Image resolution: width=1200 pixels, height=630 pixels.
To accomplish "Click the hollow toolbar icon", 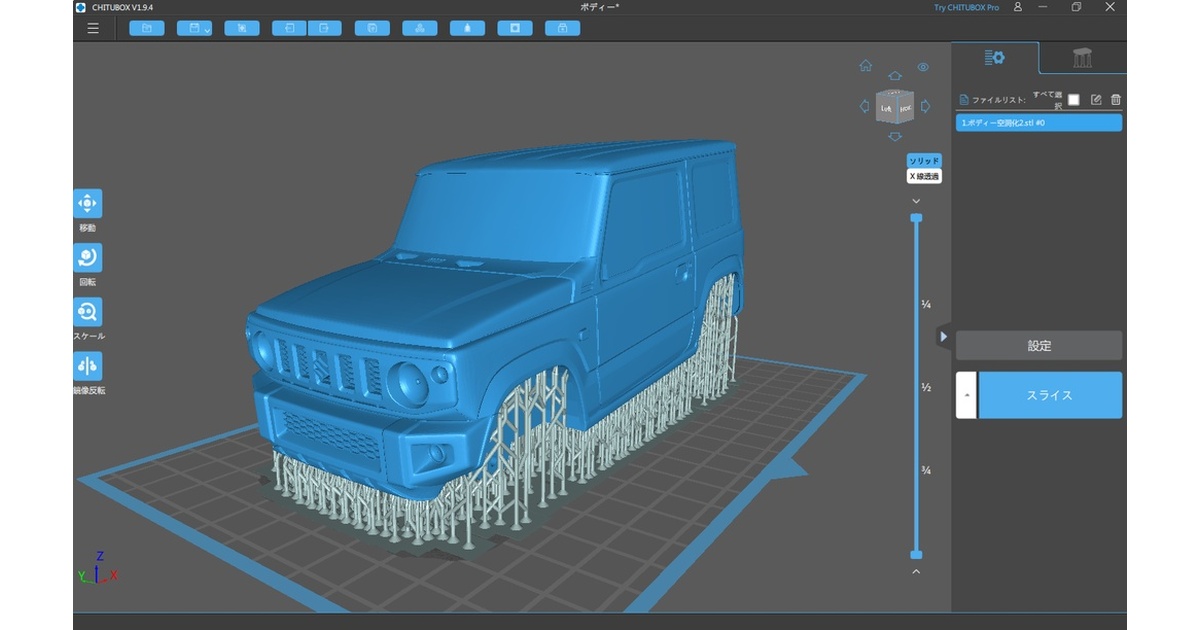I will (x=467, y=28).
